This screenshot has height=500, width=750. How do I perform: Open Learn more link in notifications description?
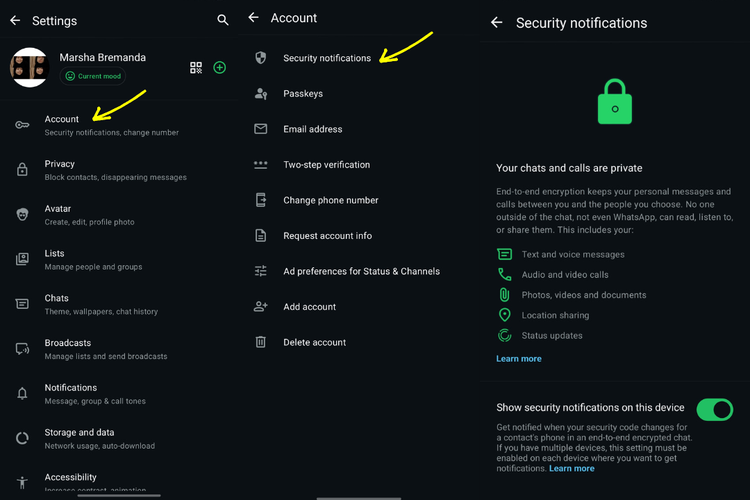coord(572,468)
